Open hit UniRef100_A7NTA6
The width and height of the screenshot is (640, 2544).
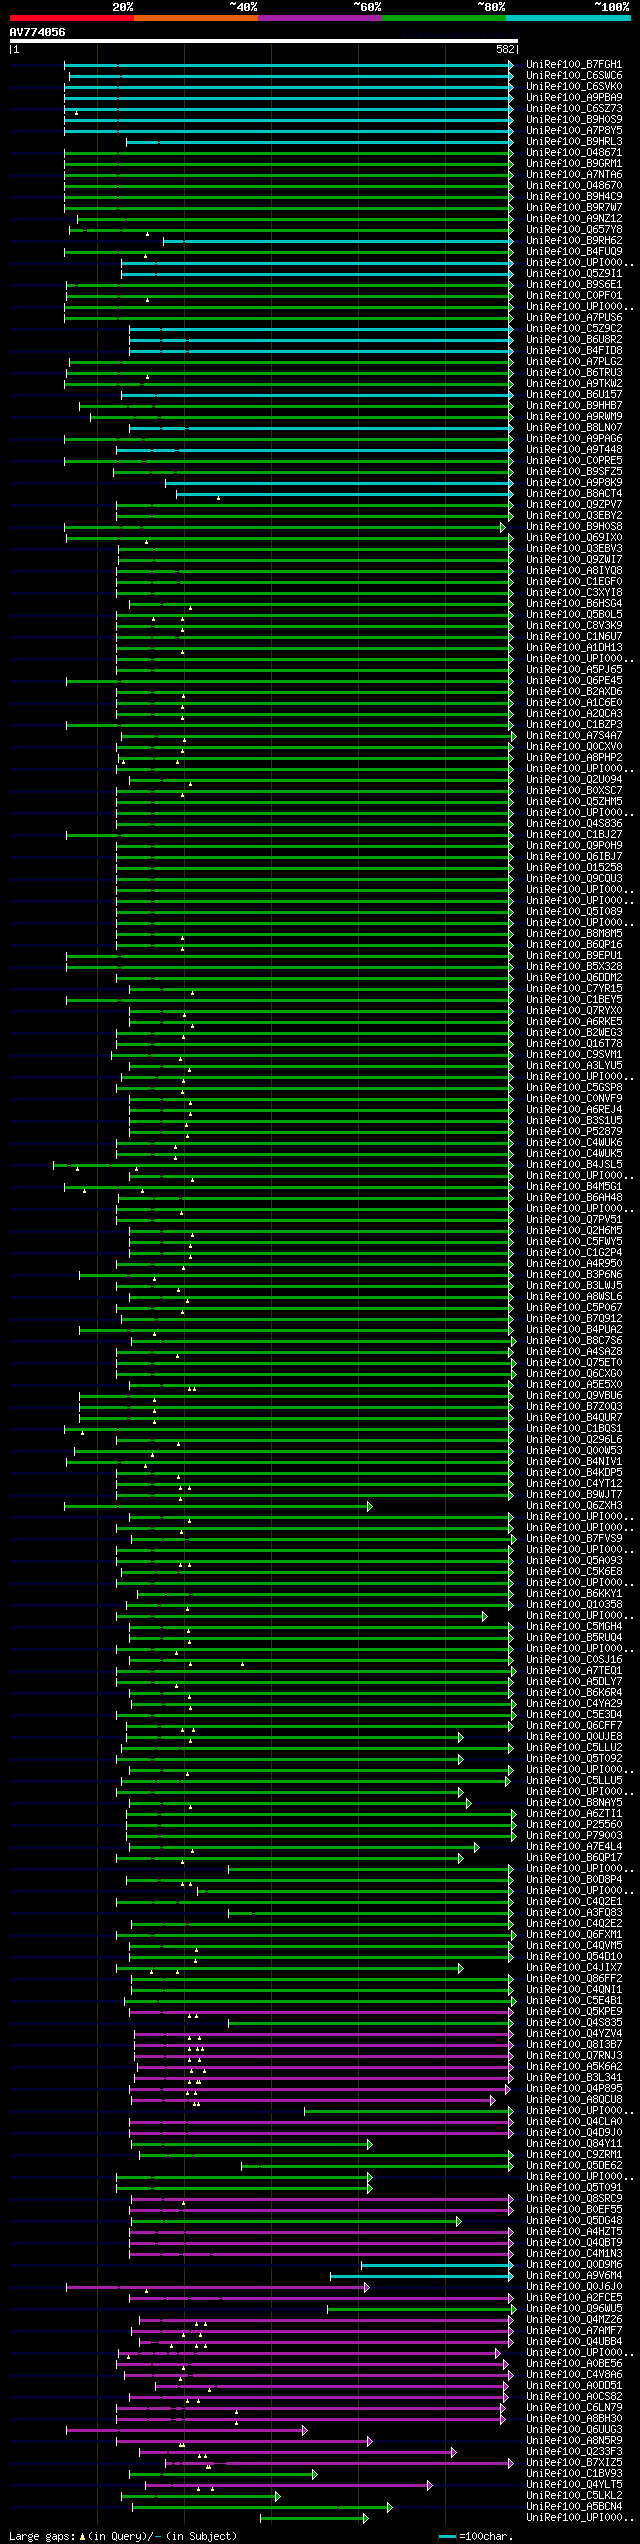click(x=574, y=175)
